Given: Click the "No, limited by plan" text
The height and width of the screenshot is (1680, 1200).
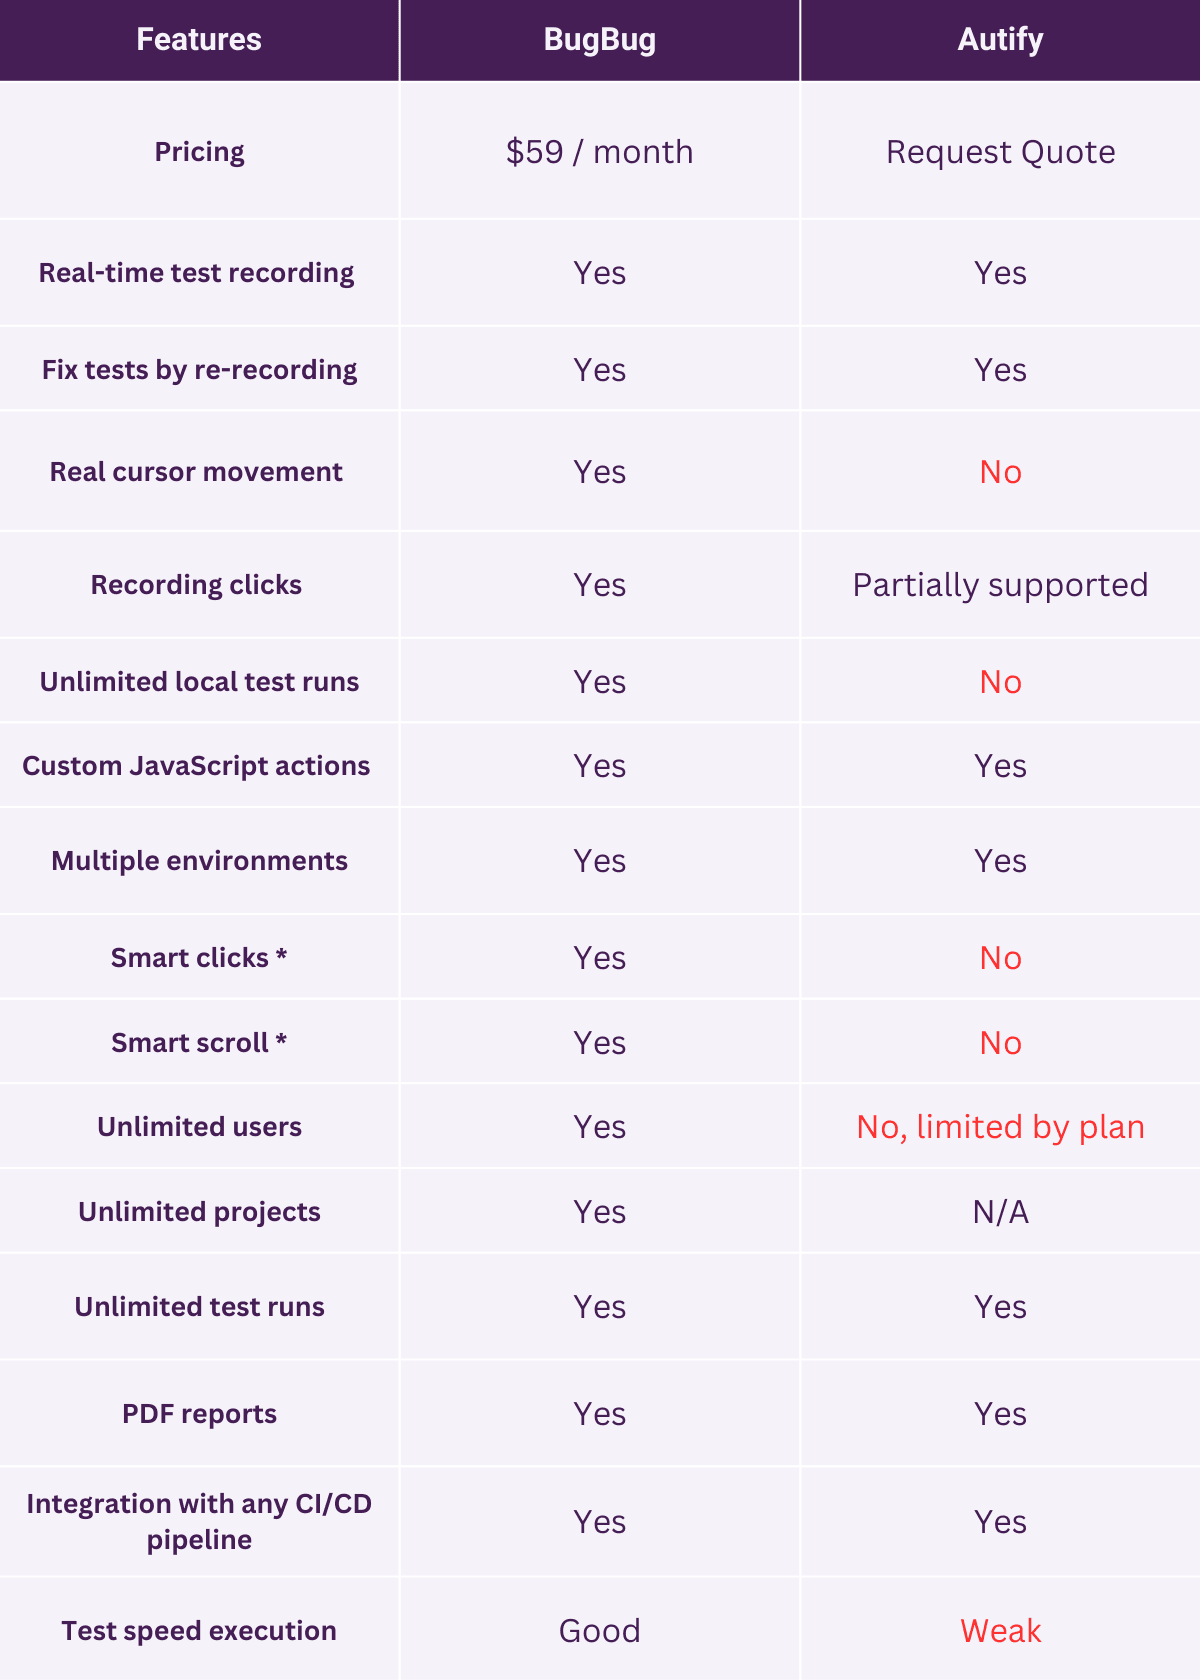Looking at the screenshot, I should pos(1000,1127).
